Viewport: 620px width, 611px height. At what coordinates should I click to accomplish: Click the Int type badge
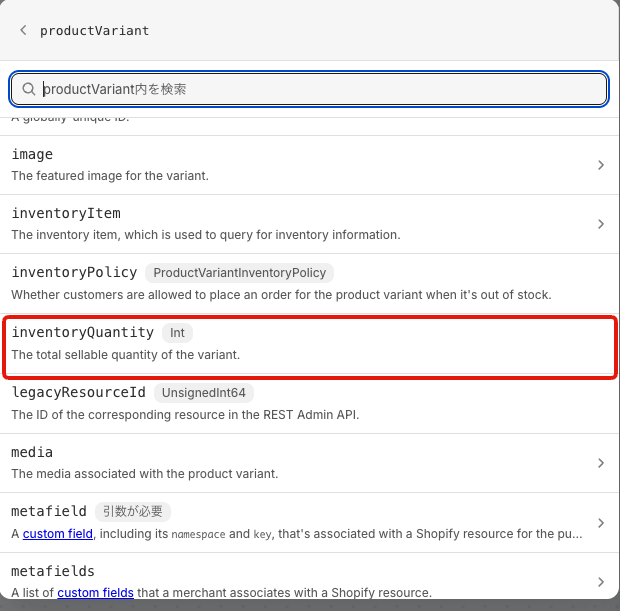click(177, 333)
